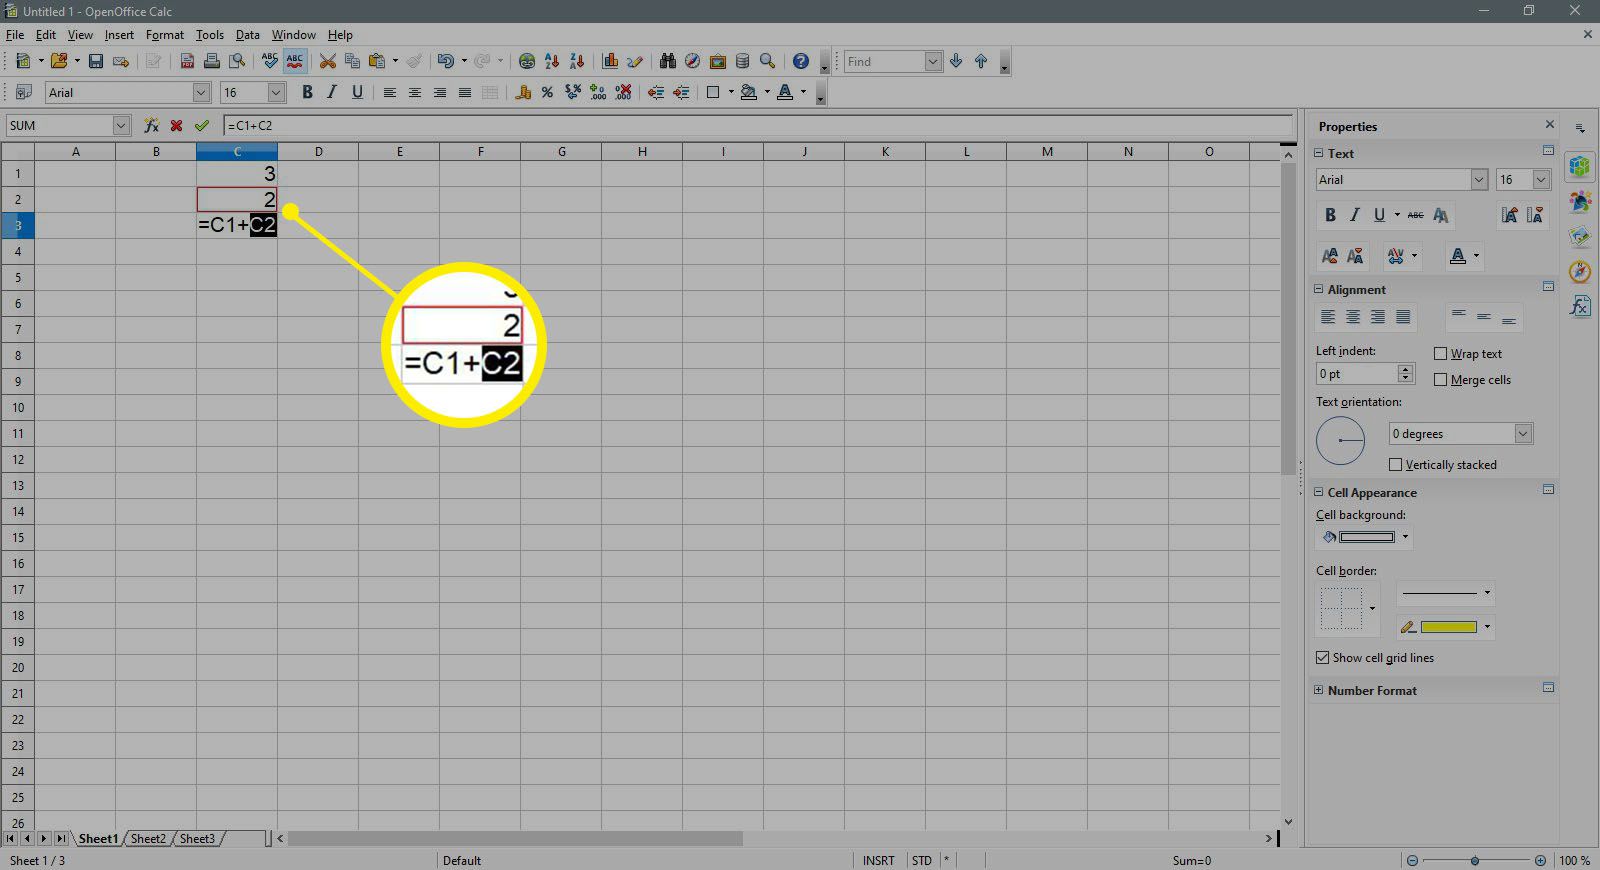Click Center Horizontally in formatting toolbar
Image resolution: width=1600 pixels, height=870 pixels.
tap(414, 93)
